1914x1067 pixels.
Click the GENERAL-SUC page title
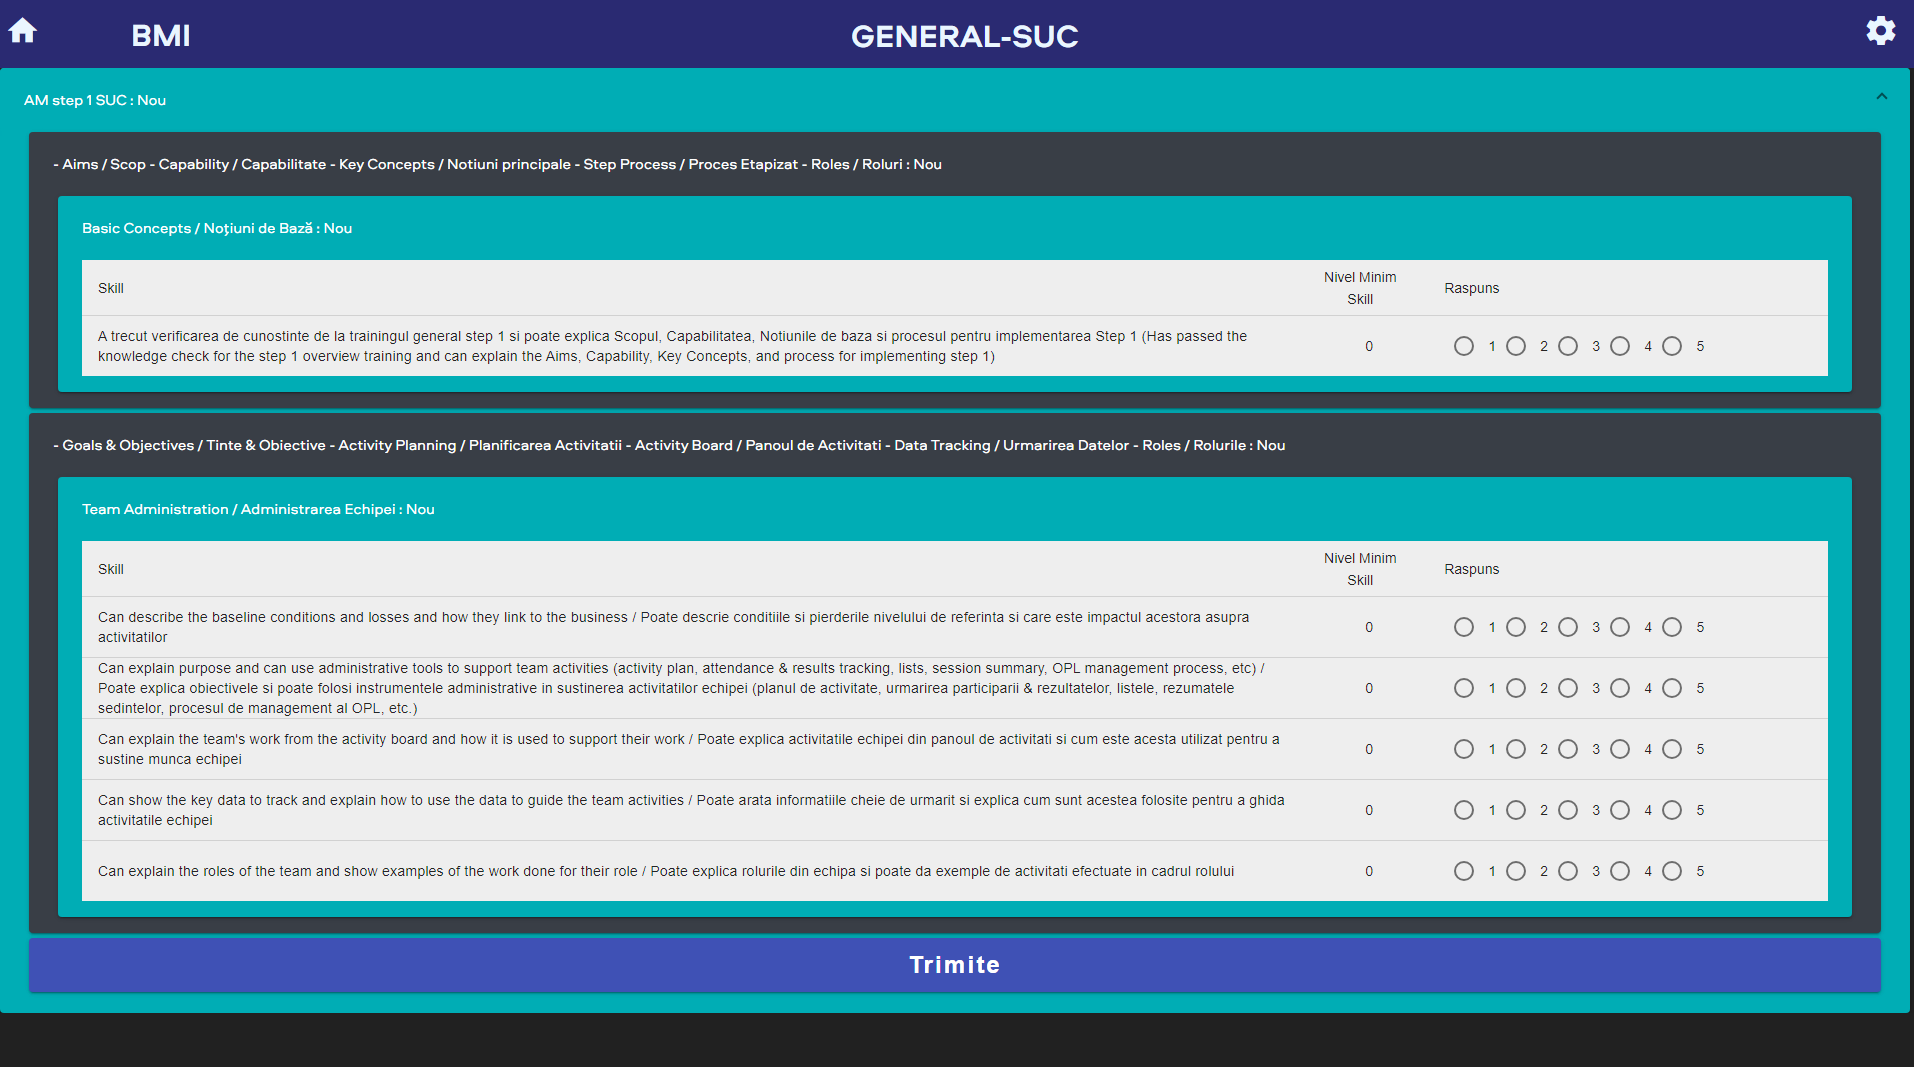pyautogui.click(x=964, y=37)
